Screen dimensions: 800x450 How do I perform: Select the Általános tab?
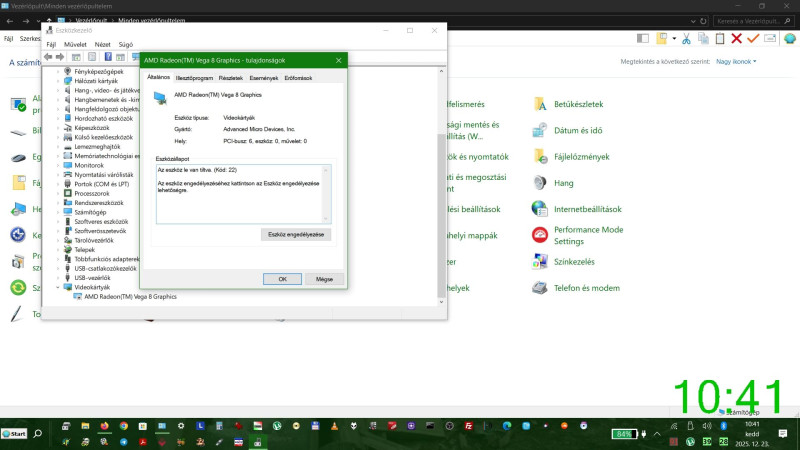(x=158, y=77)
